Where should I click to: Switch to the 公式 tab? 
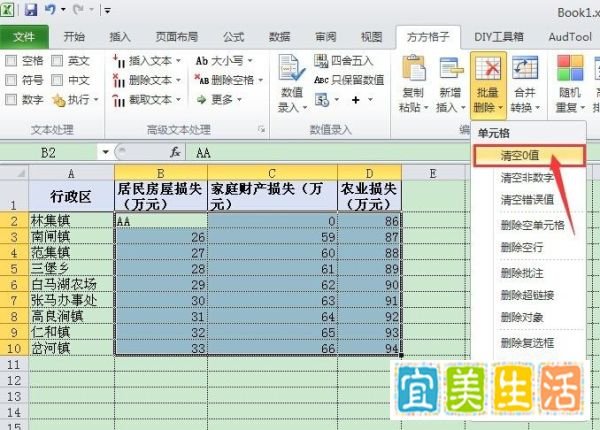point(233,37)
